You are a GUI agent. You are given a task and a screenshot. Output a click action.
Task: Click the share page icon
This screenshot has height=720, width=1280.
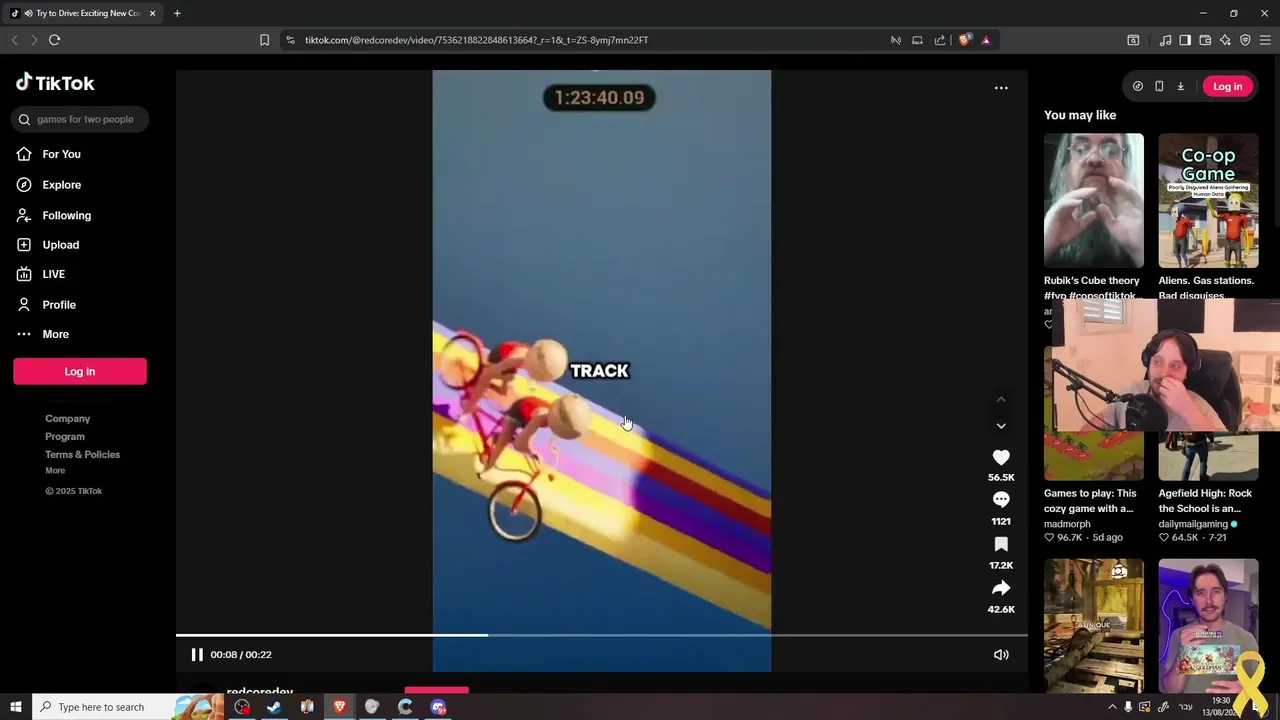tap(940, 40)
